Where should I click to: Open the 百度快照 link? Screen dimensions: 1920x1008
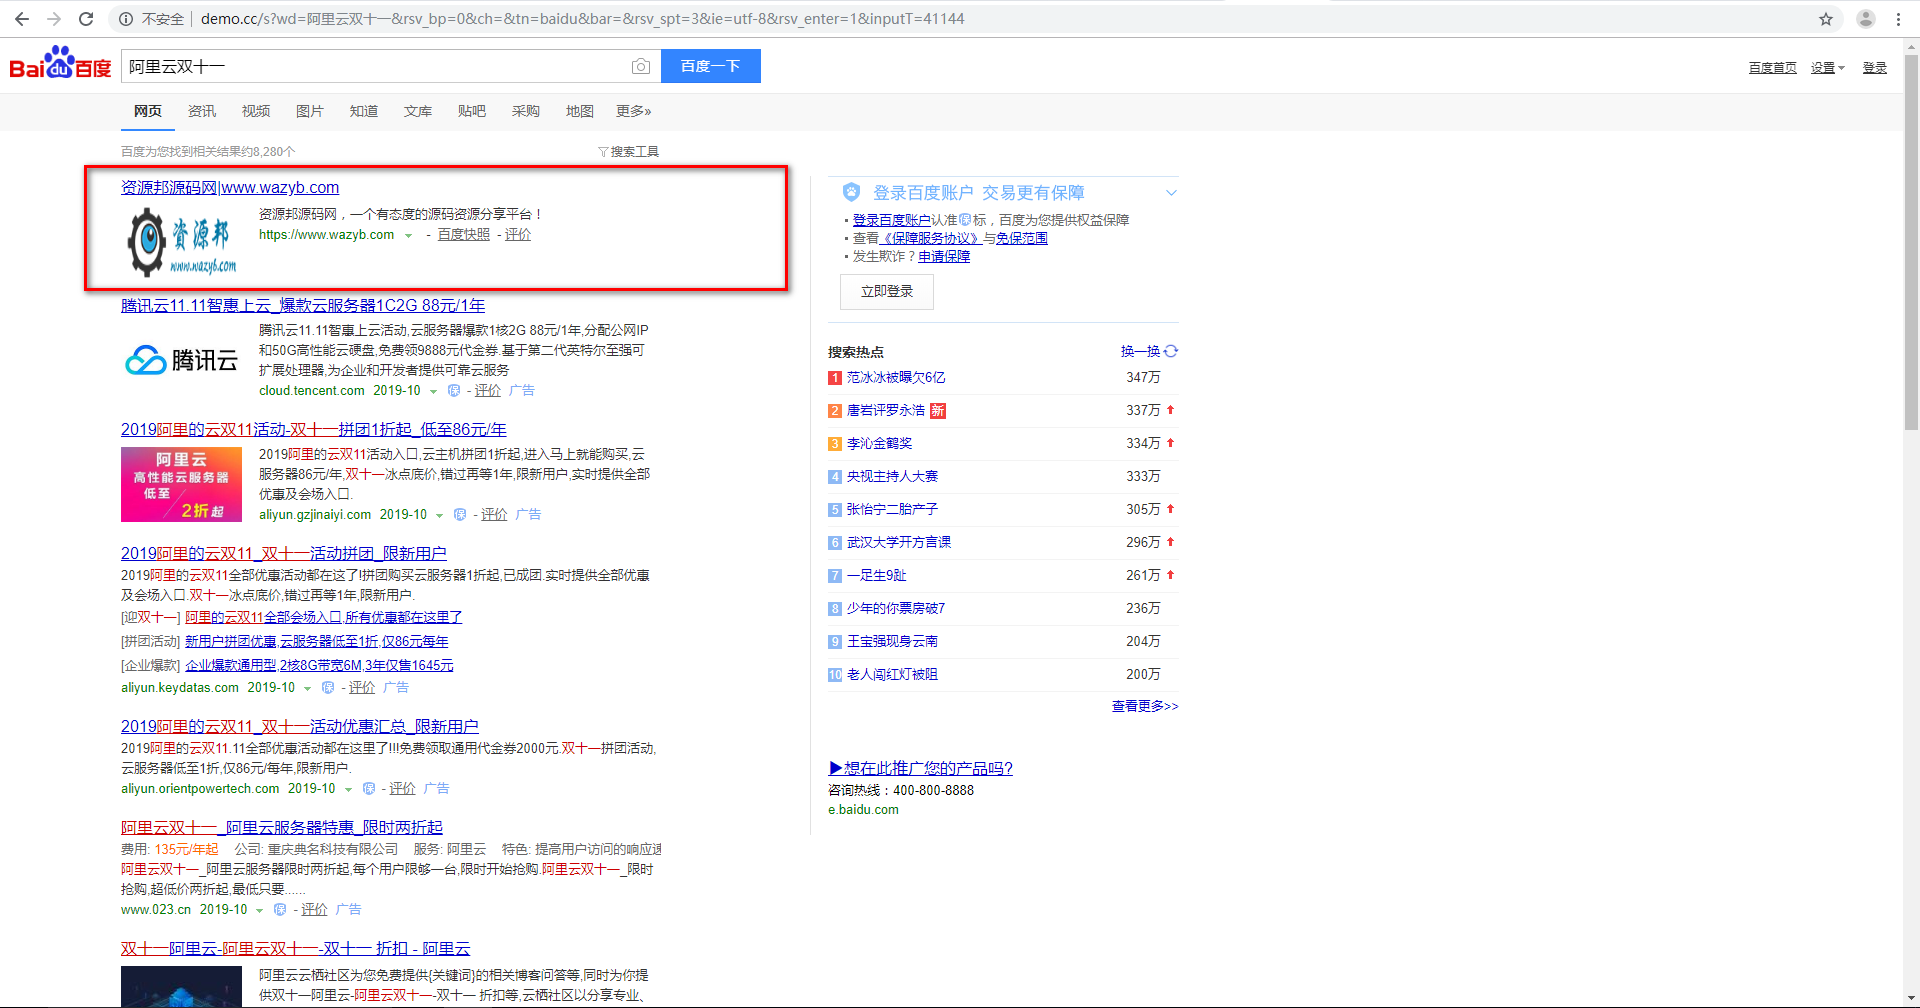coord(464,235)
